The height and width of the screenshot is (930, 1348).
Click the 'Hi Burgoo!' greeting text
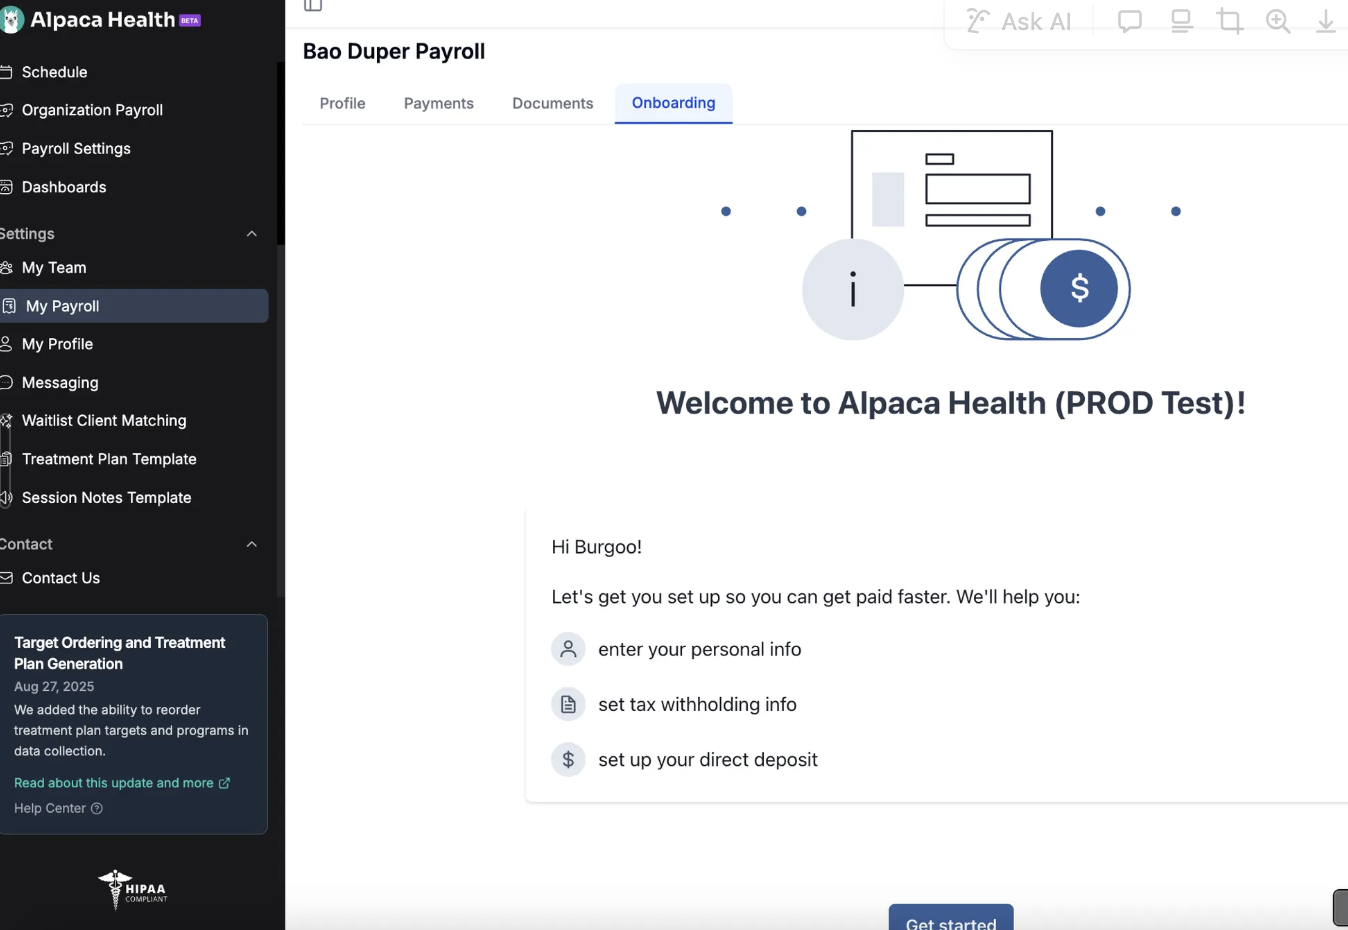[597, 547]
